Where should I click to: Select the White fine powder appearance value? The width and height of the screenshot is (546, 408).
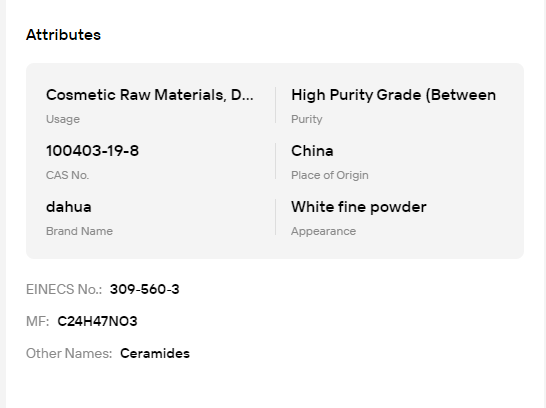pyautogui.click(x=359, y=207)
